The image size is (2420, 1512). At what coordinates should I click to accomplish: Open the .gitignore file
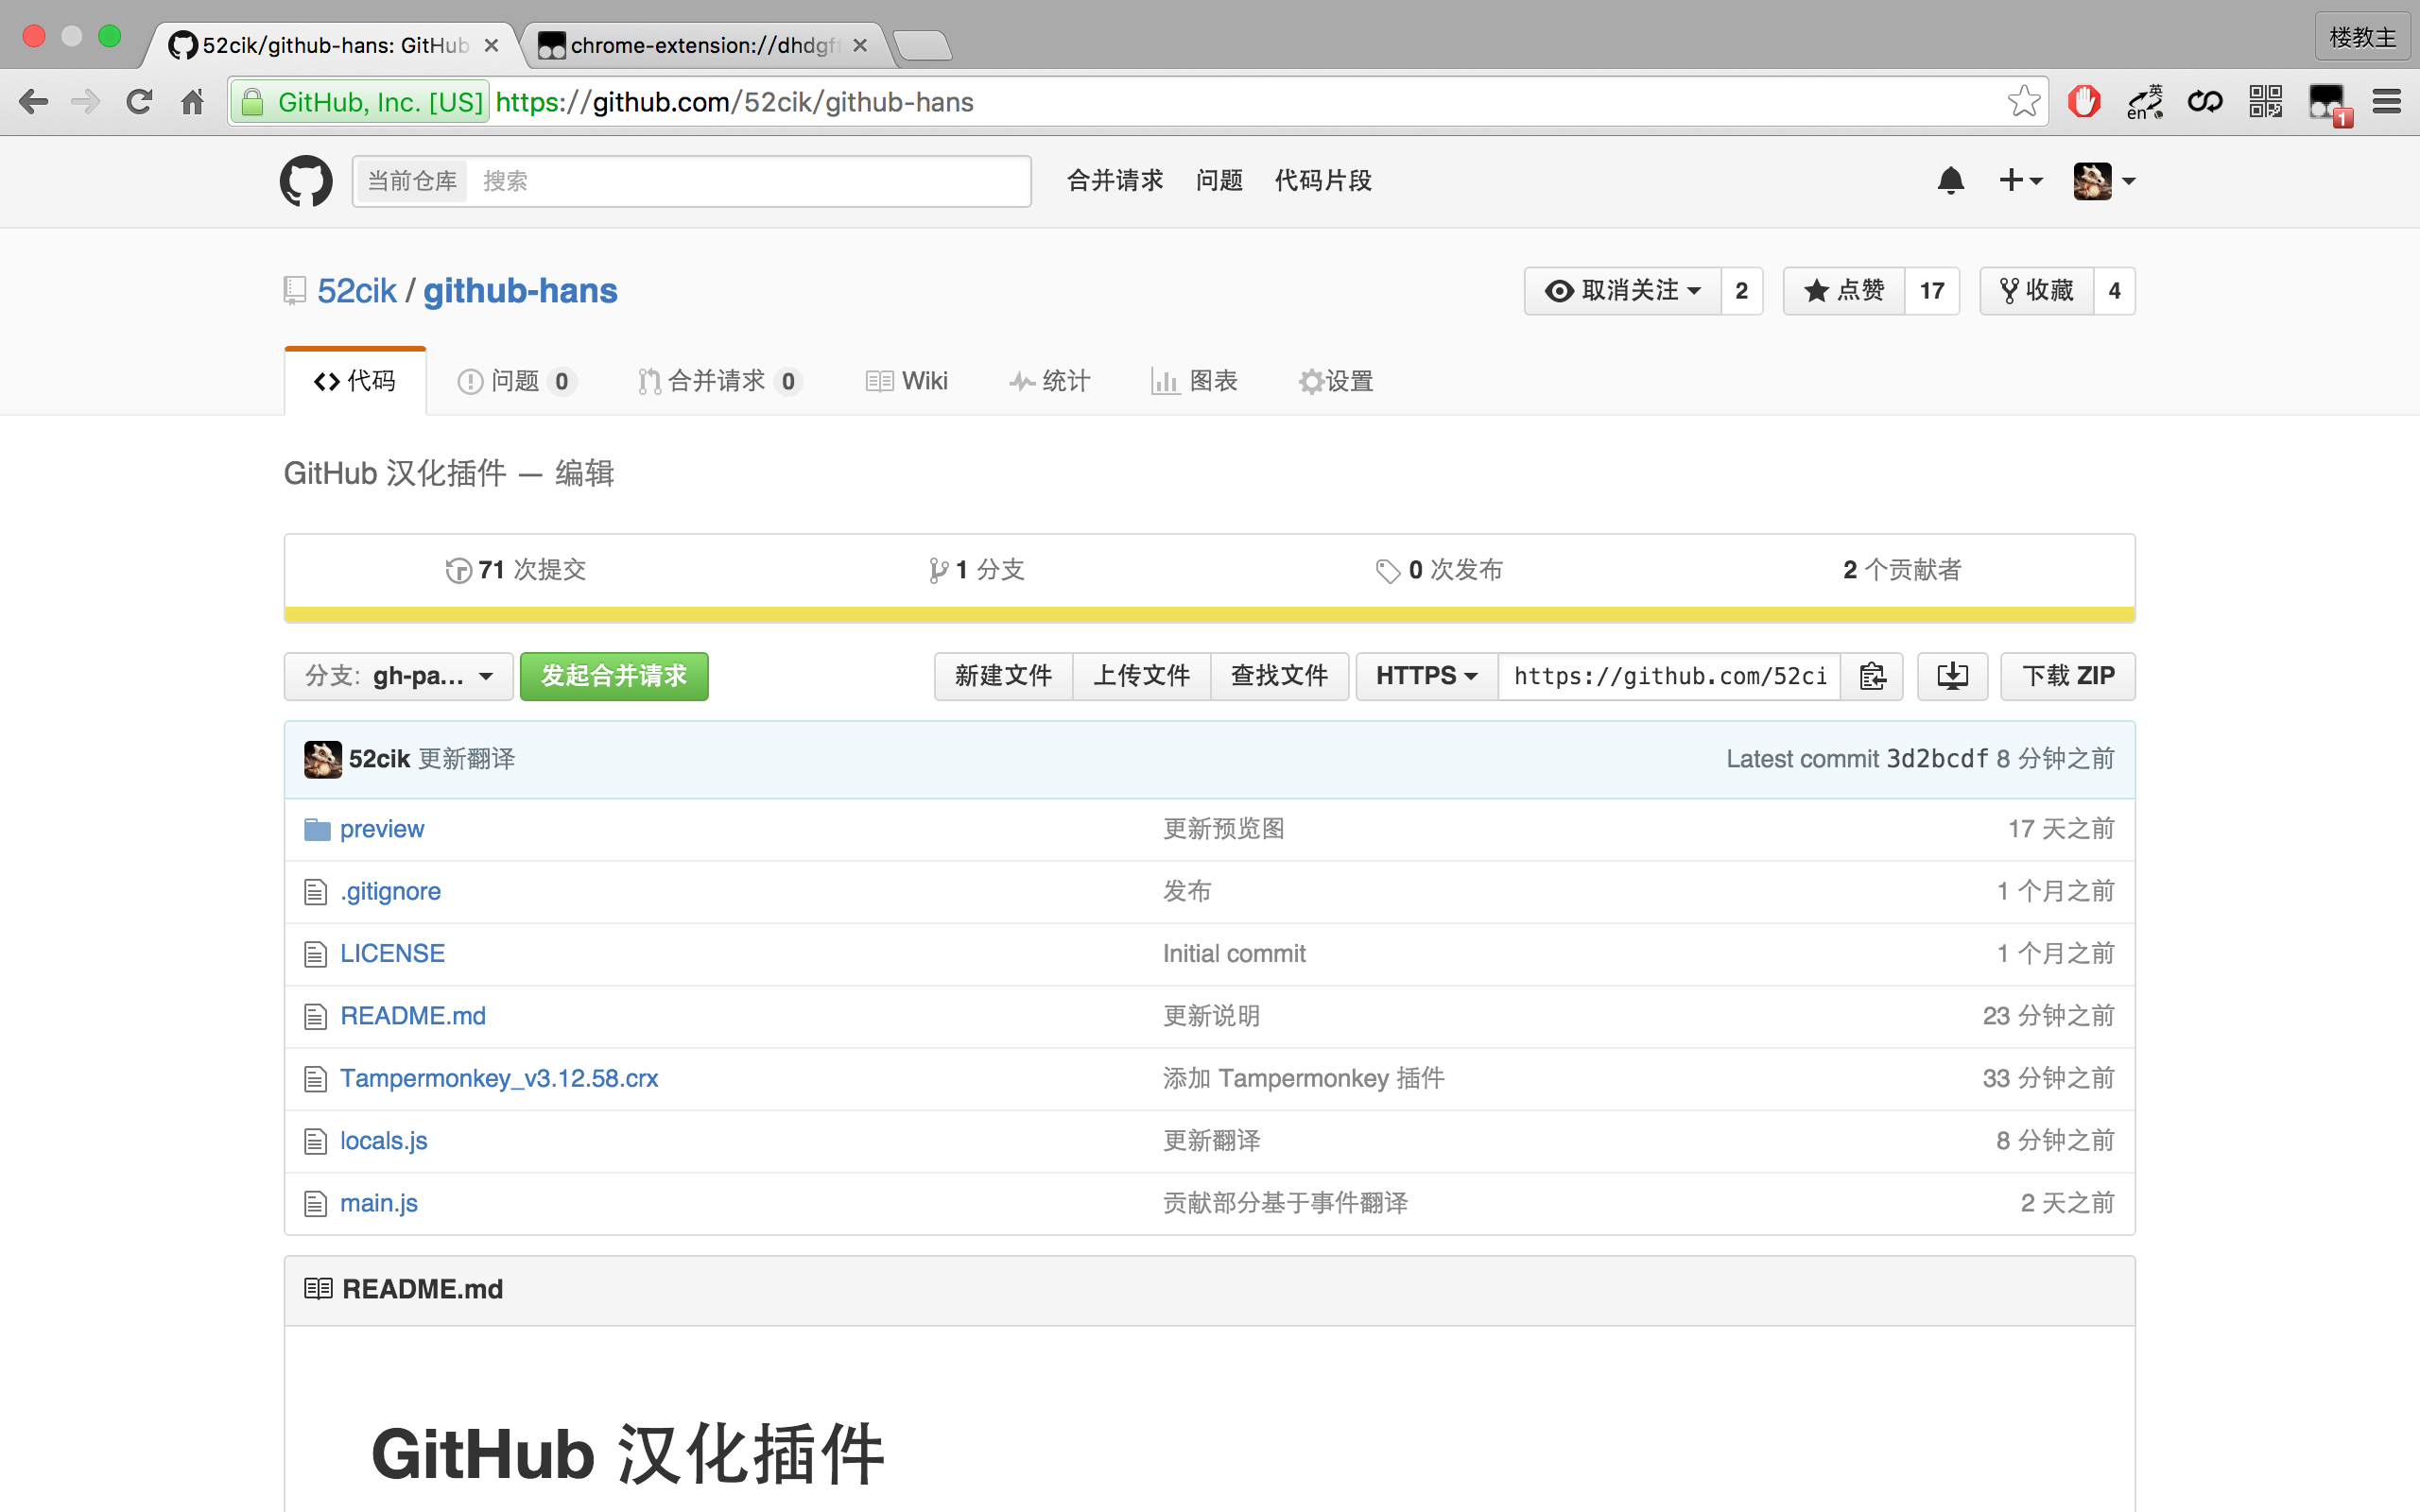[390, 892]
